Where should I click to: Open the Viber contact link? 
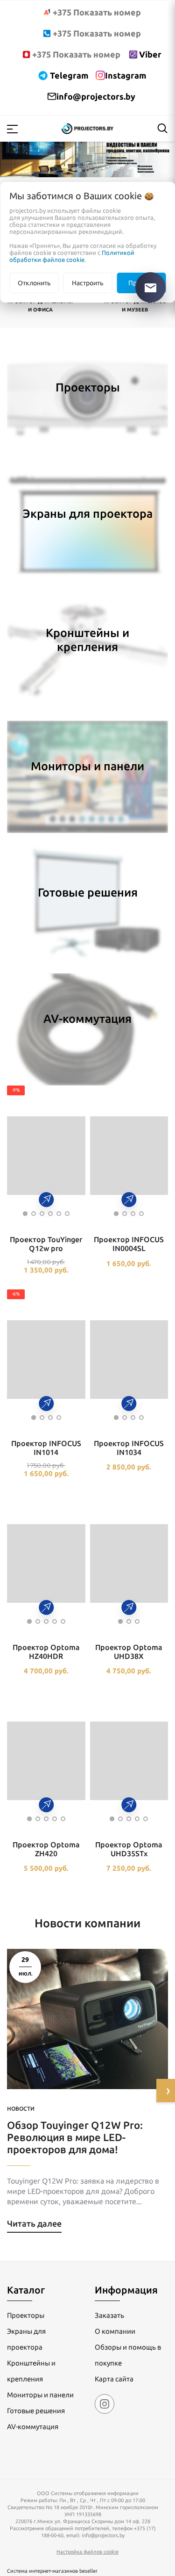pyautogui.click(x=145, y=55)
